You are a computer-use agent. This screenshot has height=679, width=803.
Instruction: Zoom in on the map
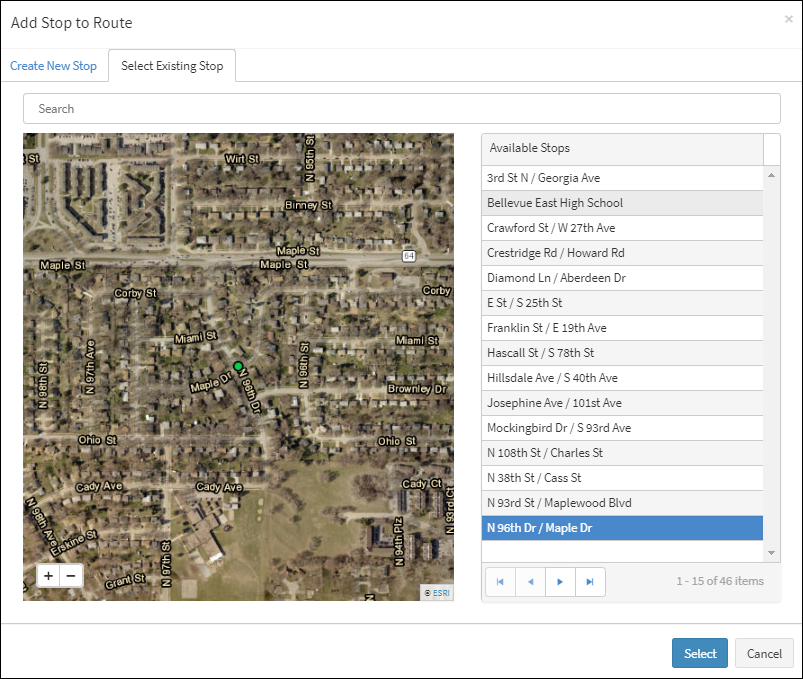point(49,575)
